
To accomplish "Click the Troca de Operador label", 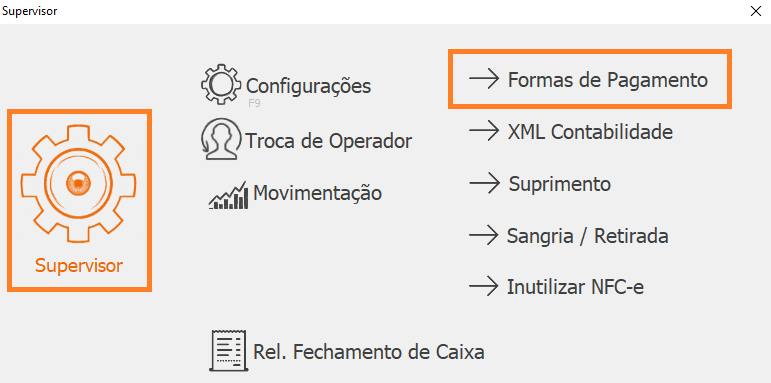I will [x=328, y=142].
